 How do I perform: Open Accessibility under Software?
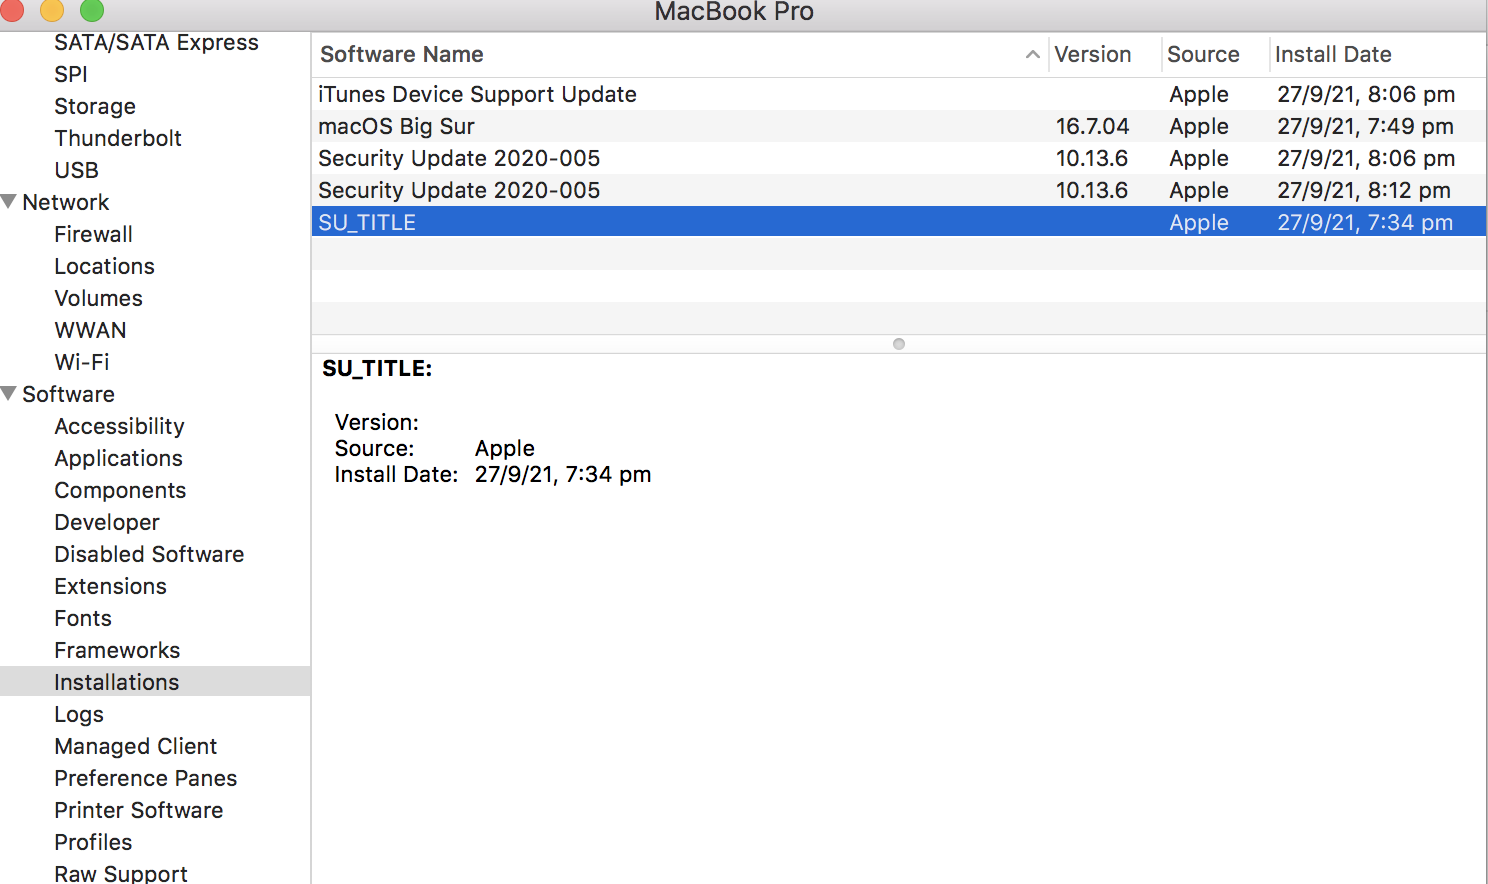coord(119,426)
